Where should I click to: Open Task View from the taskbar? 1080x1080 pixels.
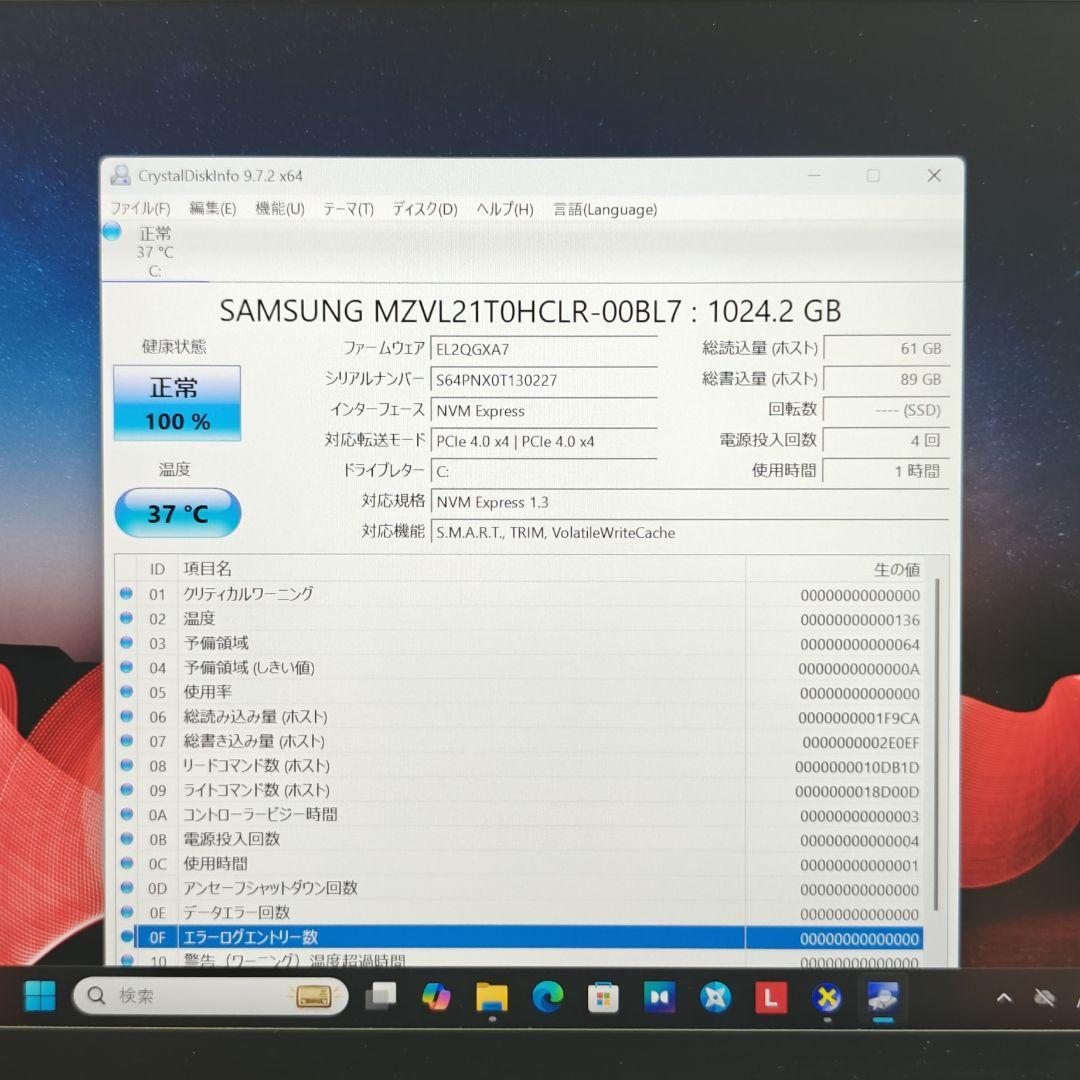click(380, 996)
